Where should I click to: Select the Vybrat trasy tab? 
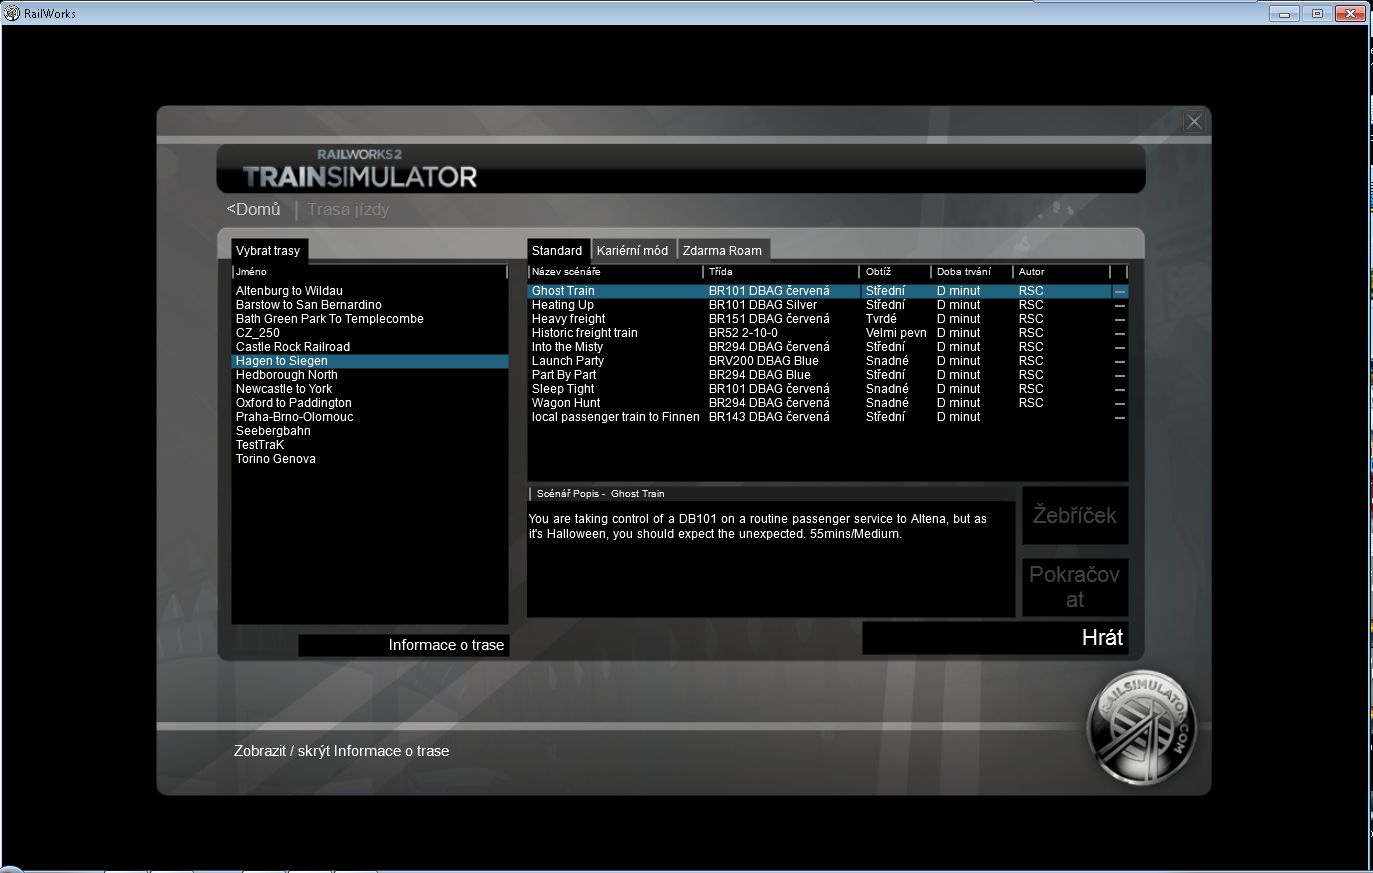point(268,251)
